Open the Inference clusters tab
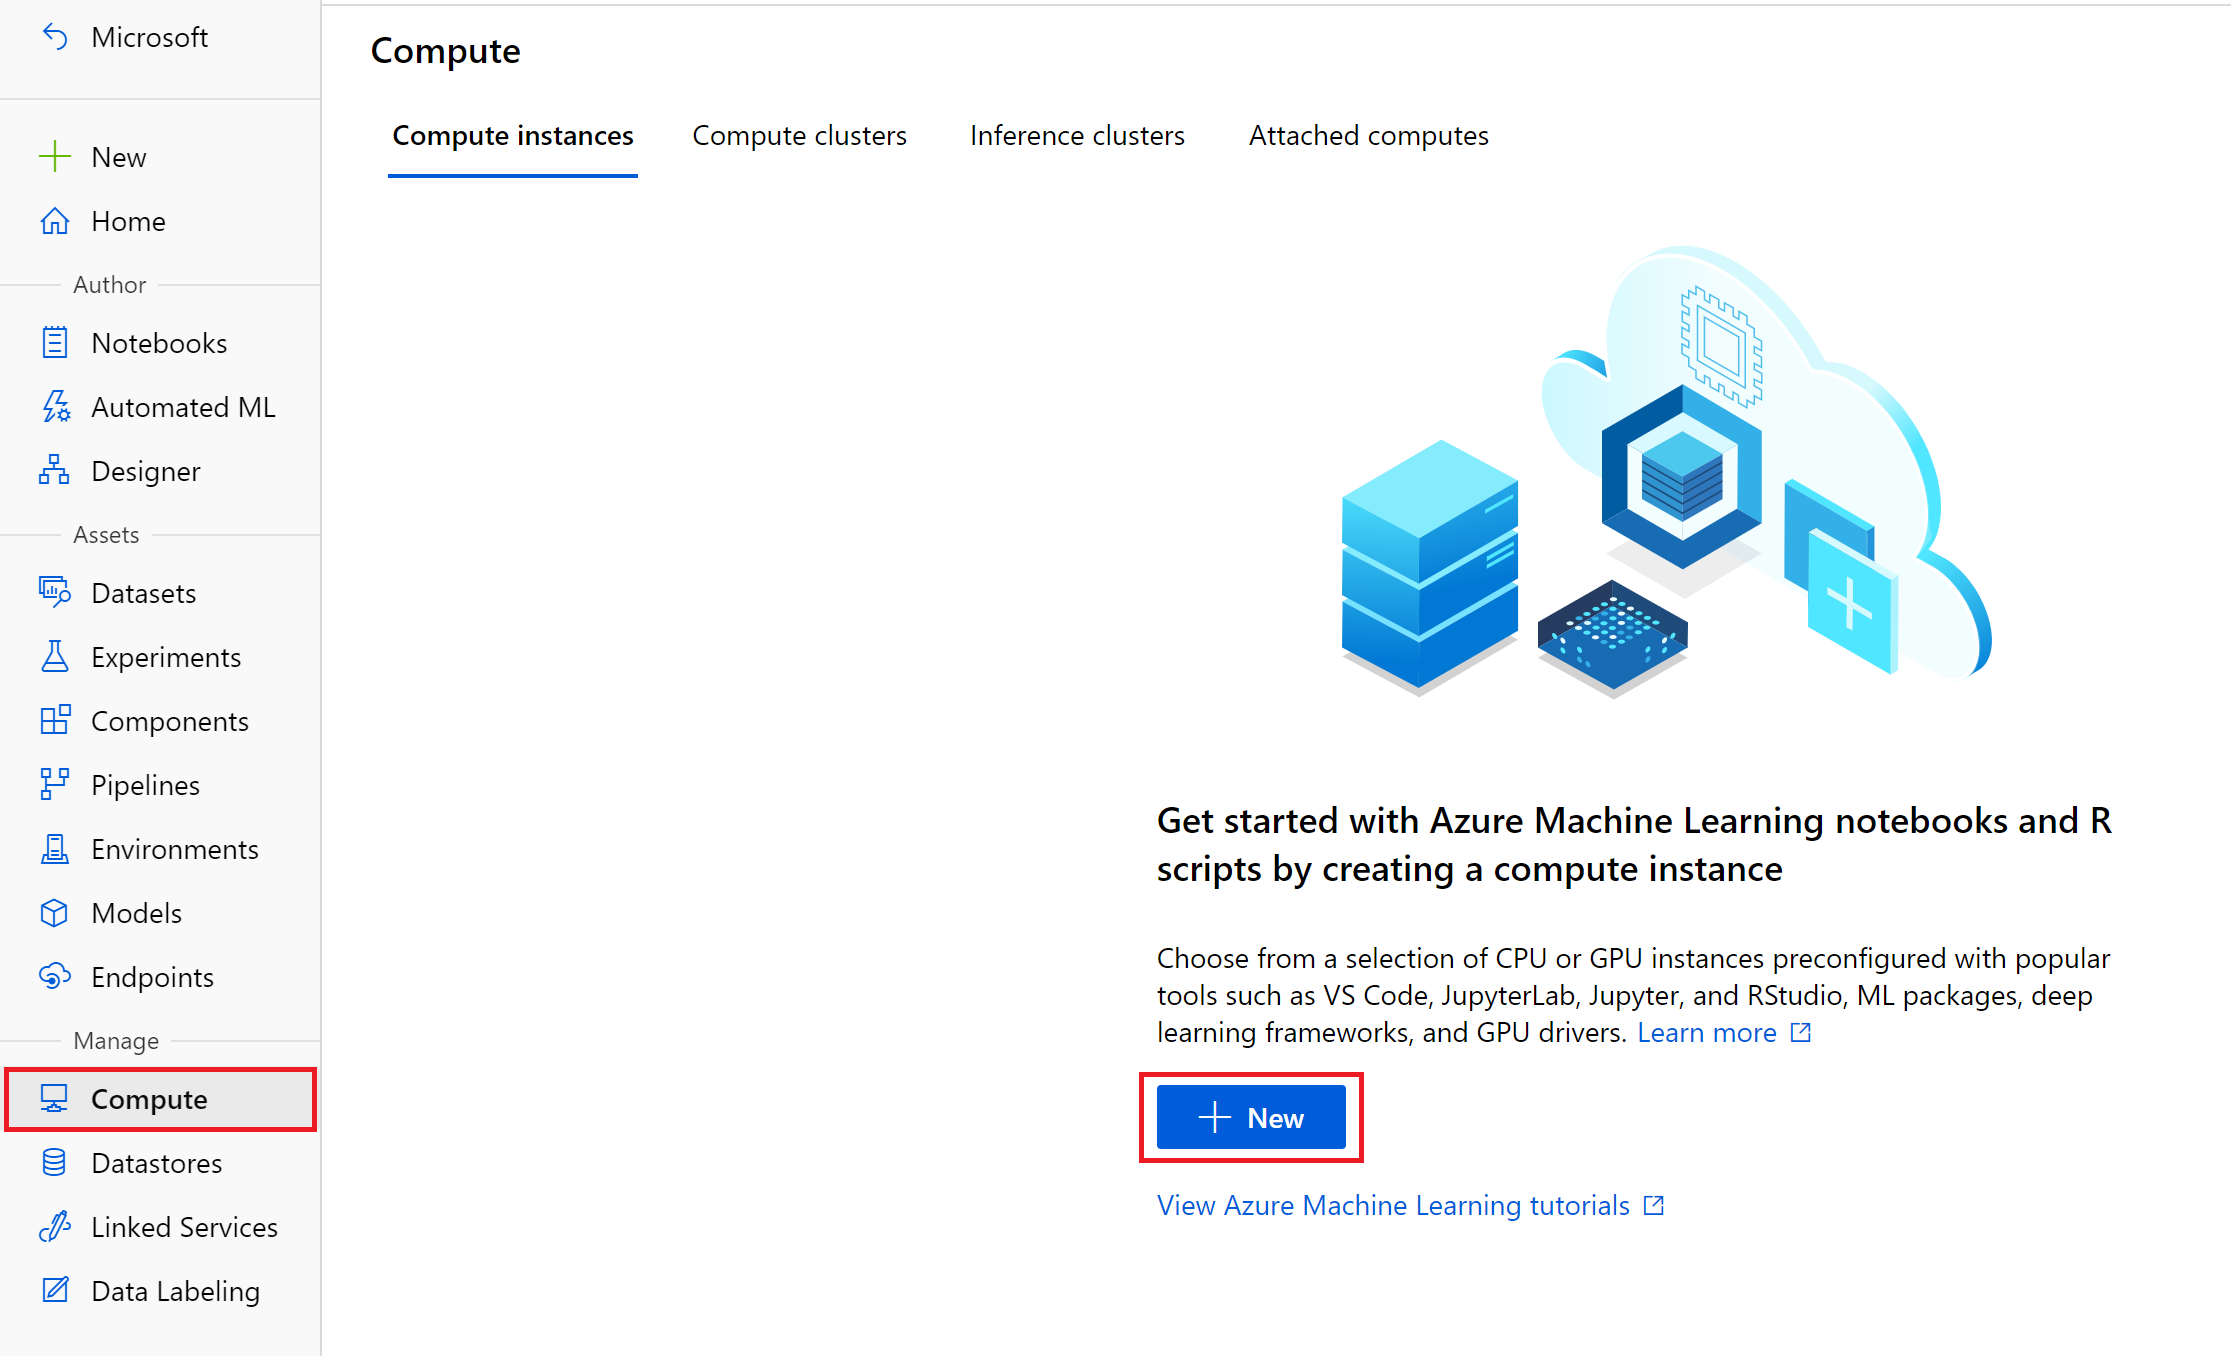The width and height of the screenshot is (2231, 1356). click(1077, 136)
